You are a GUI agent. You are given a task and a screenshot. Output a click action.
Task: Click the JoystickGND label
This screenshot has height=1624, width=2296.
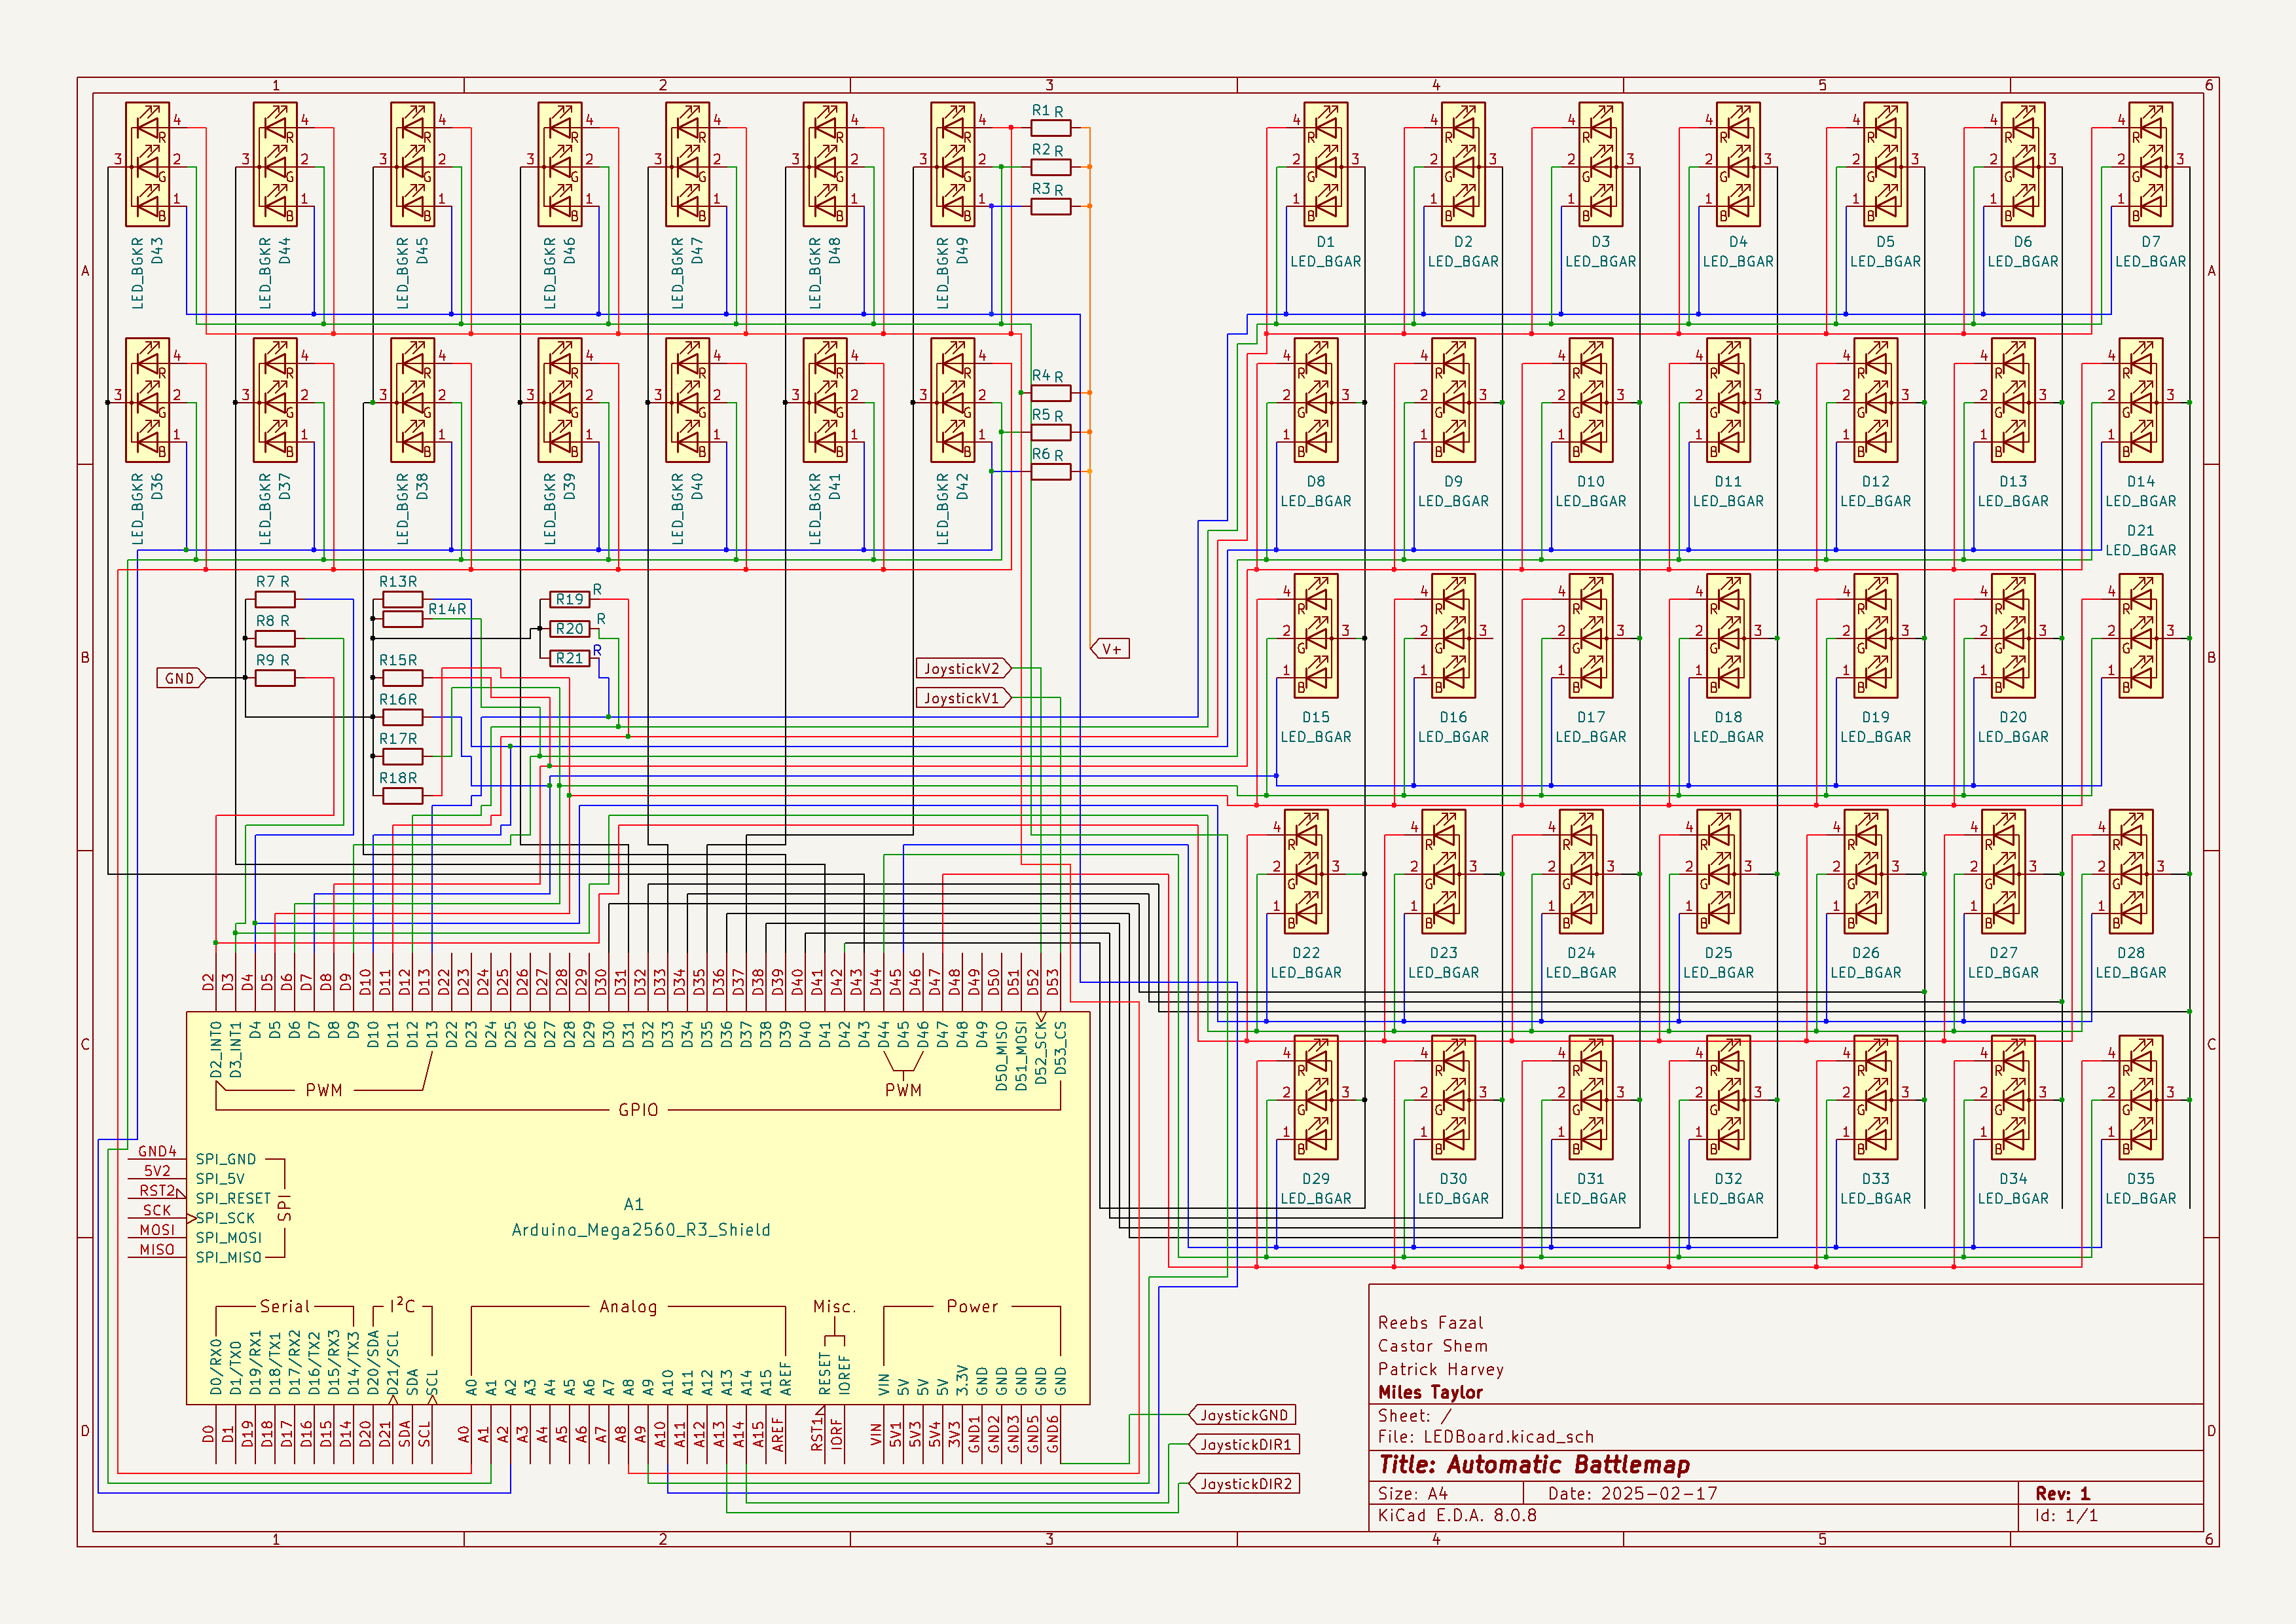[1243, 1415]
